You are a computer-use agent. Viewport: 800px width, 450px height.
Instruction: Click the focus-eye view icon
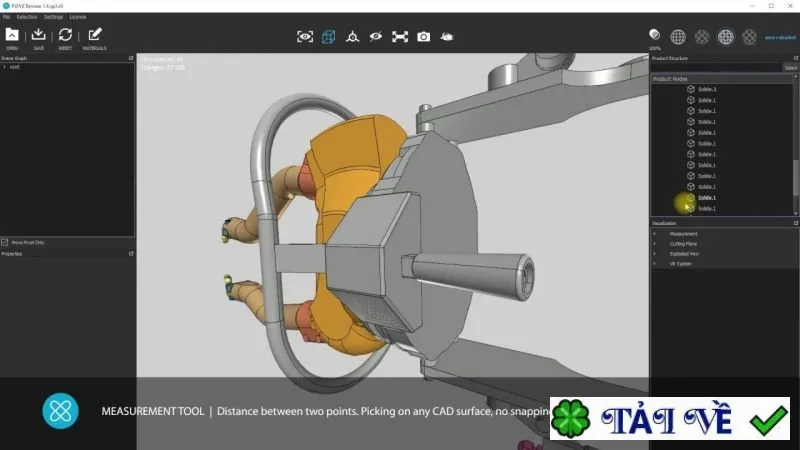click(x=305, y=37)
